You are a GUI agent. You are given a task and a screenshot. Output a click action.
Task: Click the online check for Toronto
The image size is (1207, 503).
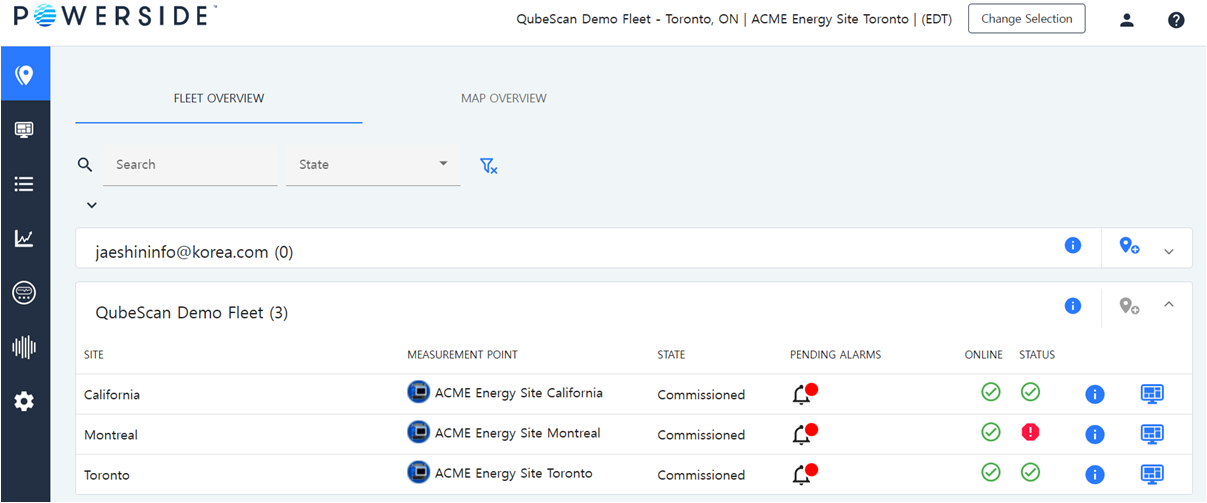[991, 472]
